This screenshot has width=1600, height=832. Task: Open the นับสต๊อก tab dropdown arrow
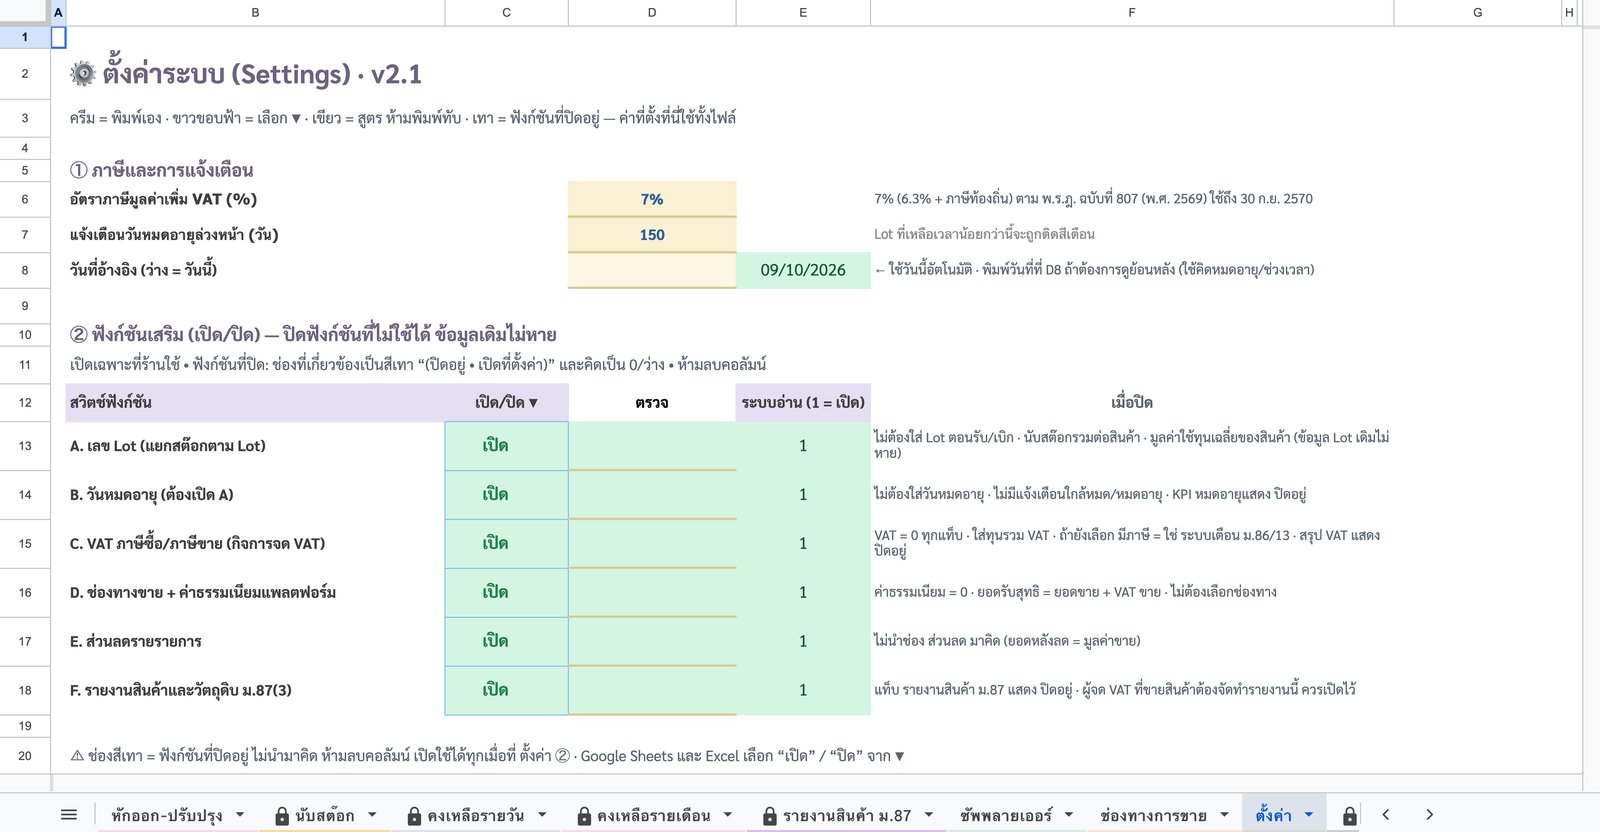click(x=372, y=815)
